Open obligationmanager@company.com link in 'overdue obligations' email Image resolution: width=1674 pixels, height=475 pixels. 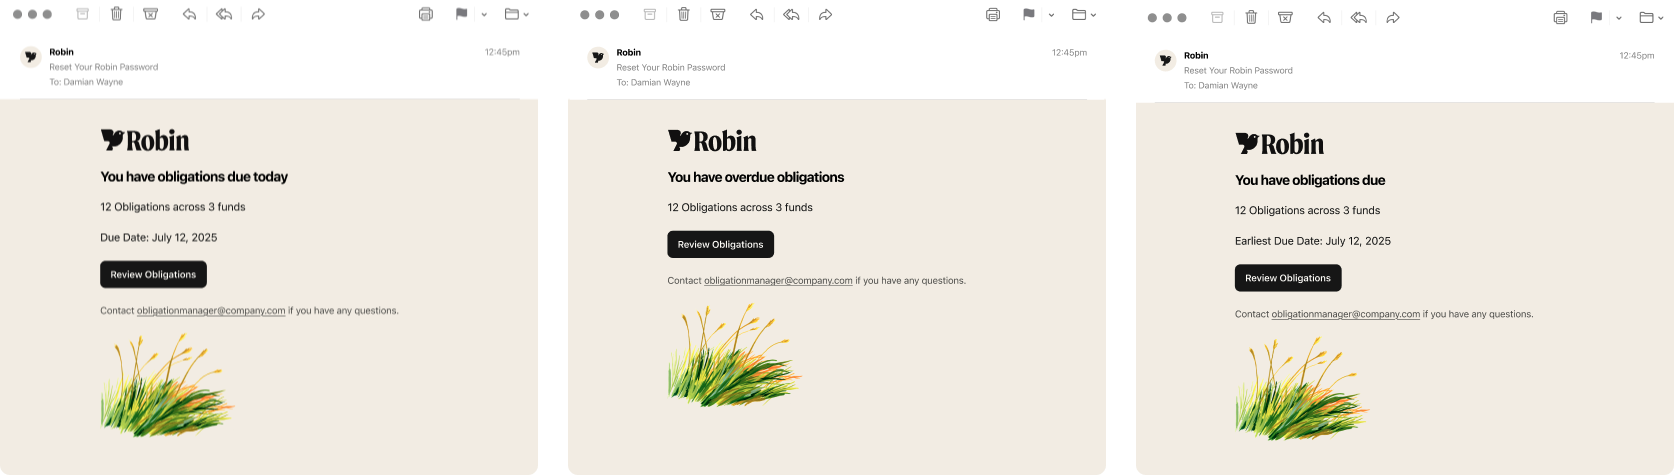click(x=778, y=281)
